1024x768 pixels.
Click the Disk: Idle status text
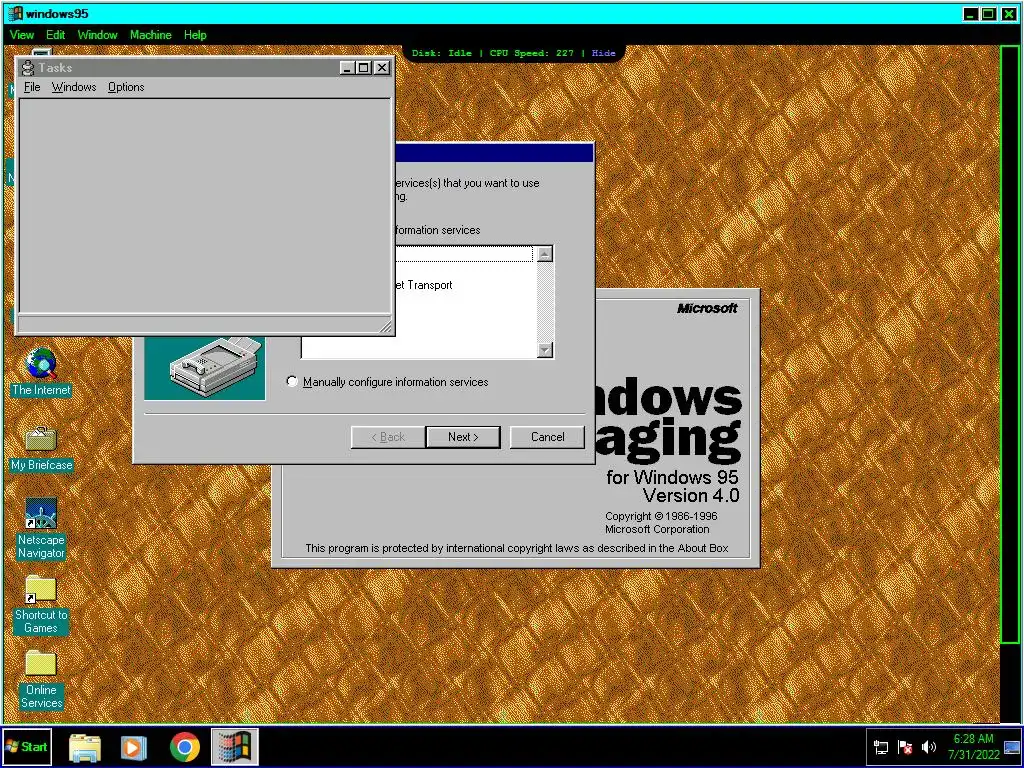(x=441, y=53)
